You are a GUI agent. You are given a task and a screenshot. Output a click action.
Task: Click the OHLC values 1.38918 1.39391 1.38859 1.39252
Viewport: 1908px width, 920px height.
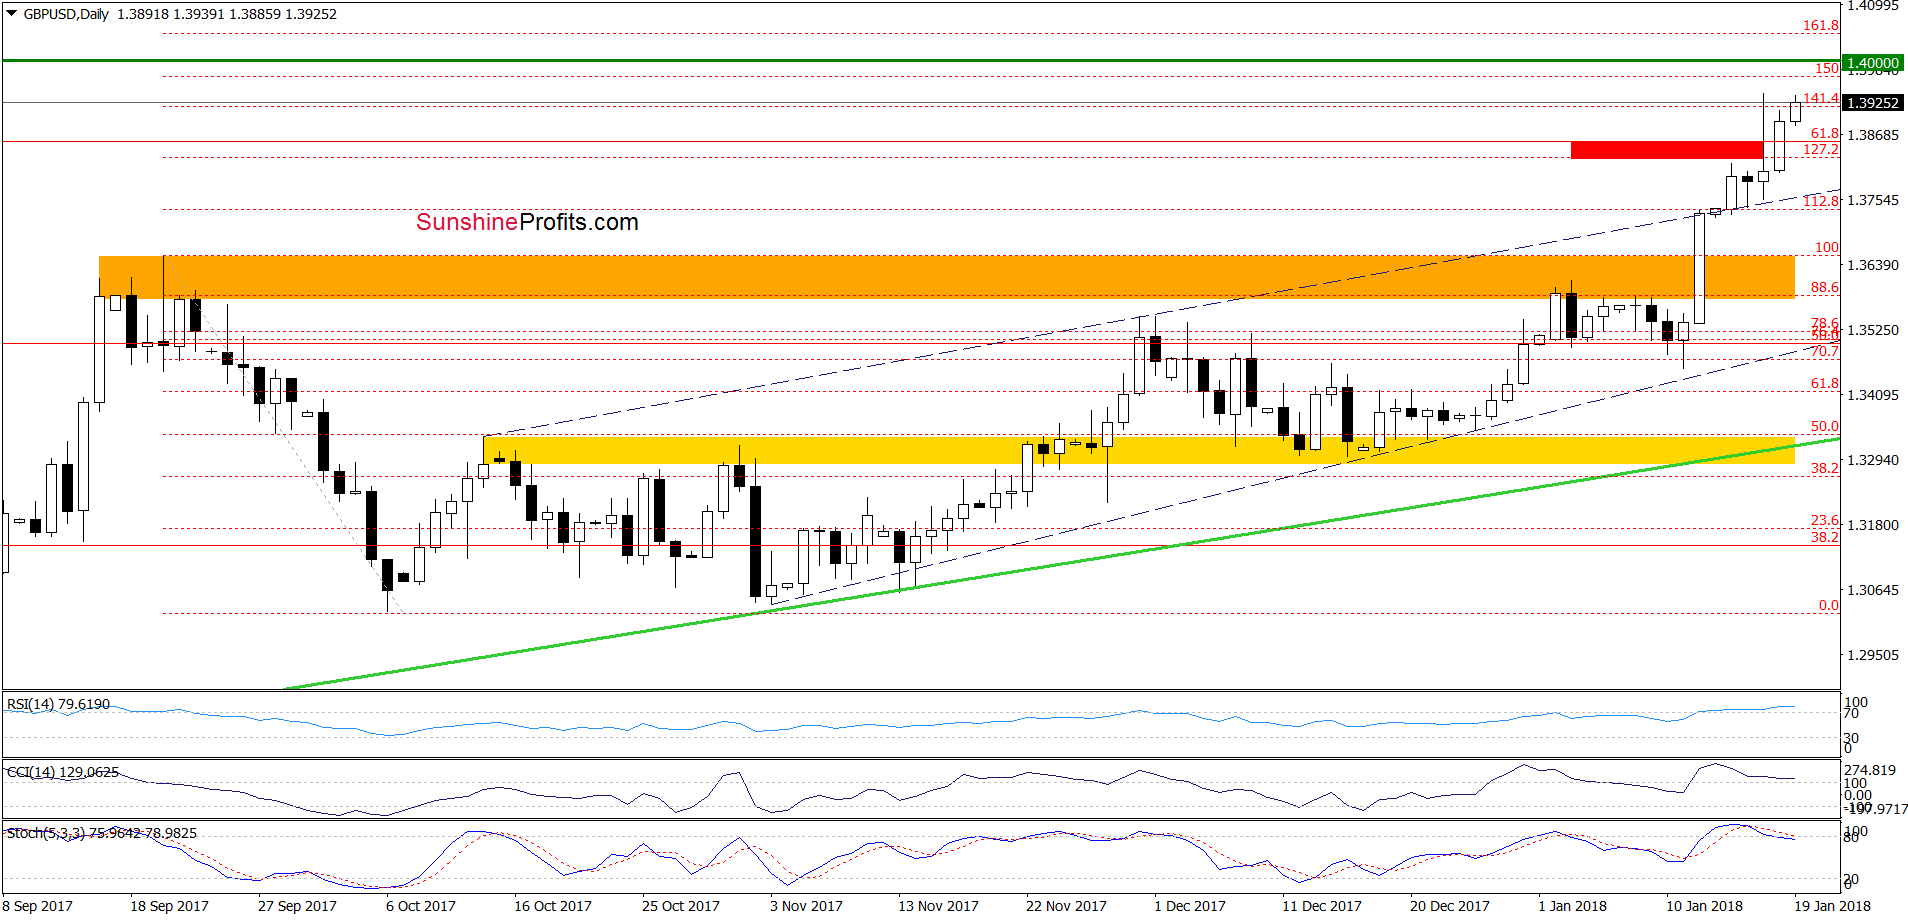pyautogui.click(x=227, y=14)
